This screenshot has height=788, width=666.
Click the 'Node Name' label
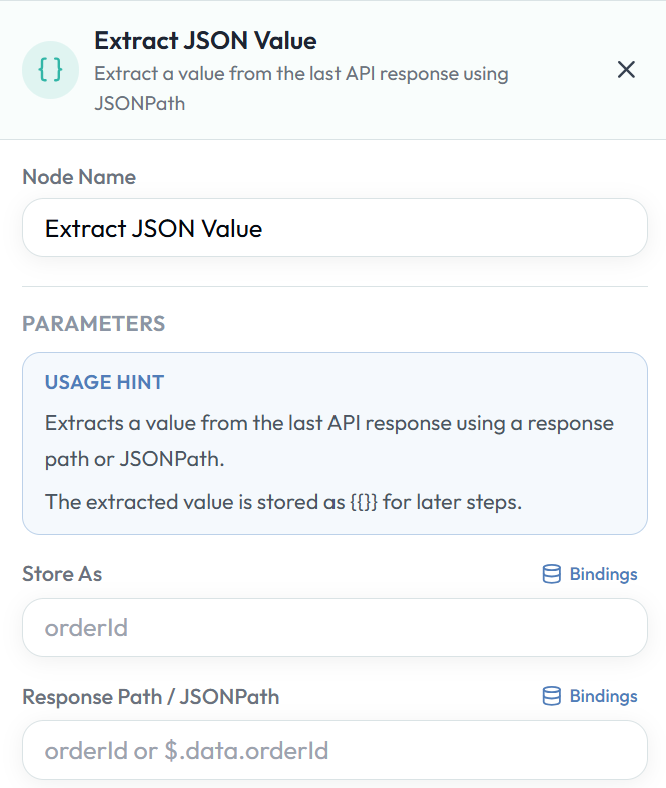[x=79, y=177]
